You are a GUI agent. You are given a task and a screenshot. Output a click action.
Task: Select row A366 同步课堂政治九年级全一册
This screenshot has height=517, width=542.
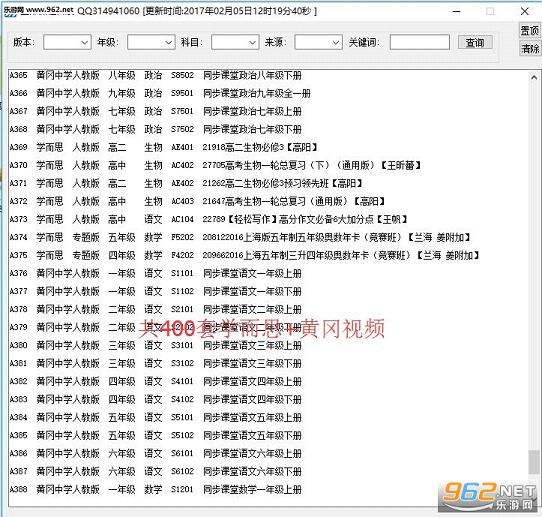click(160, 93)
